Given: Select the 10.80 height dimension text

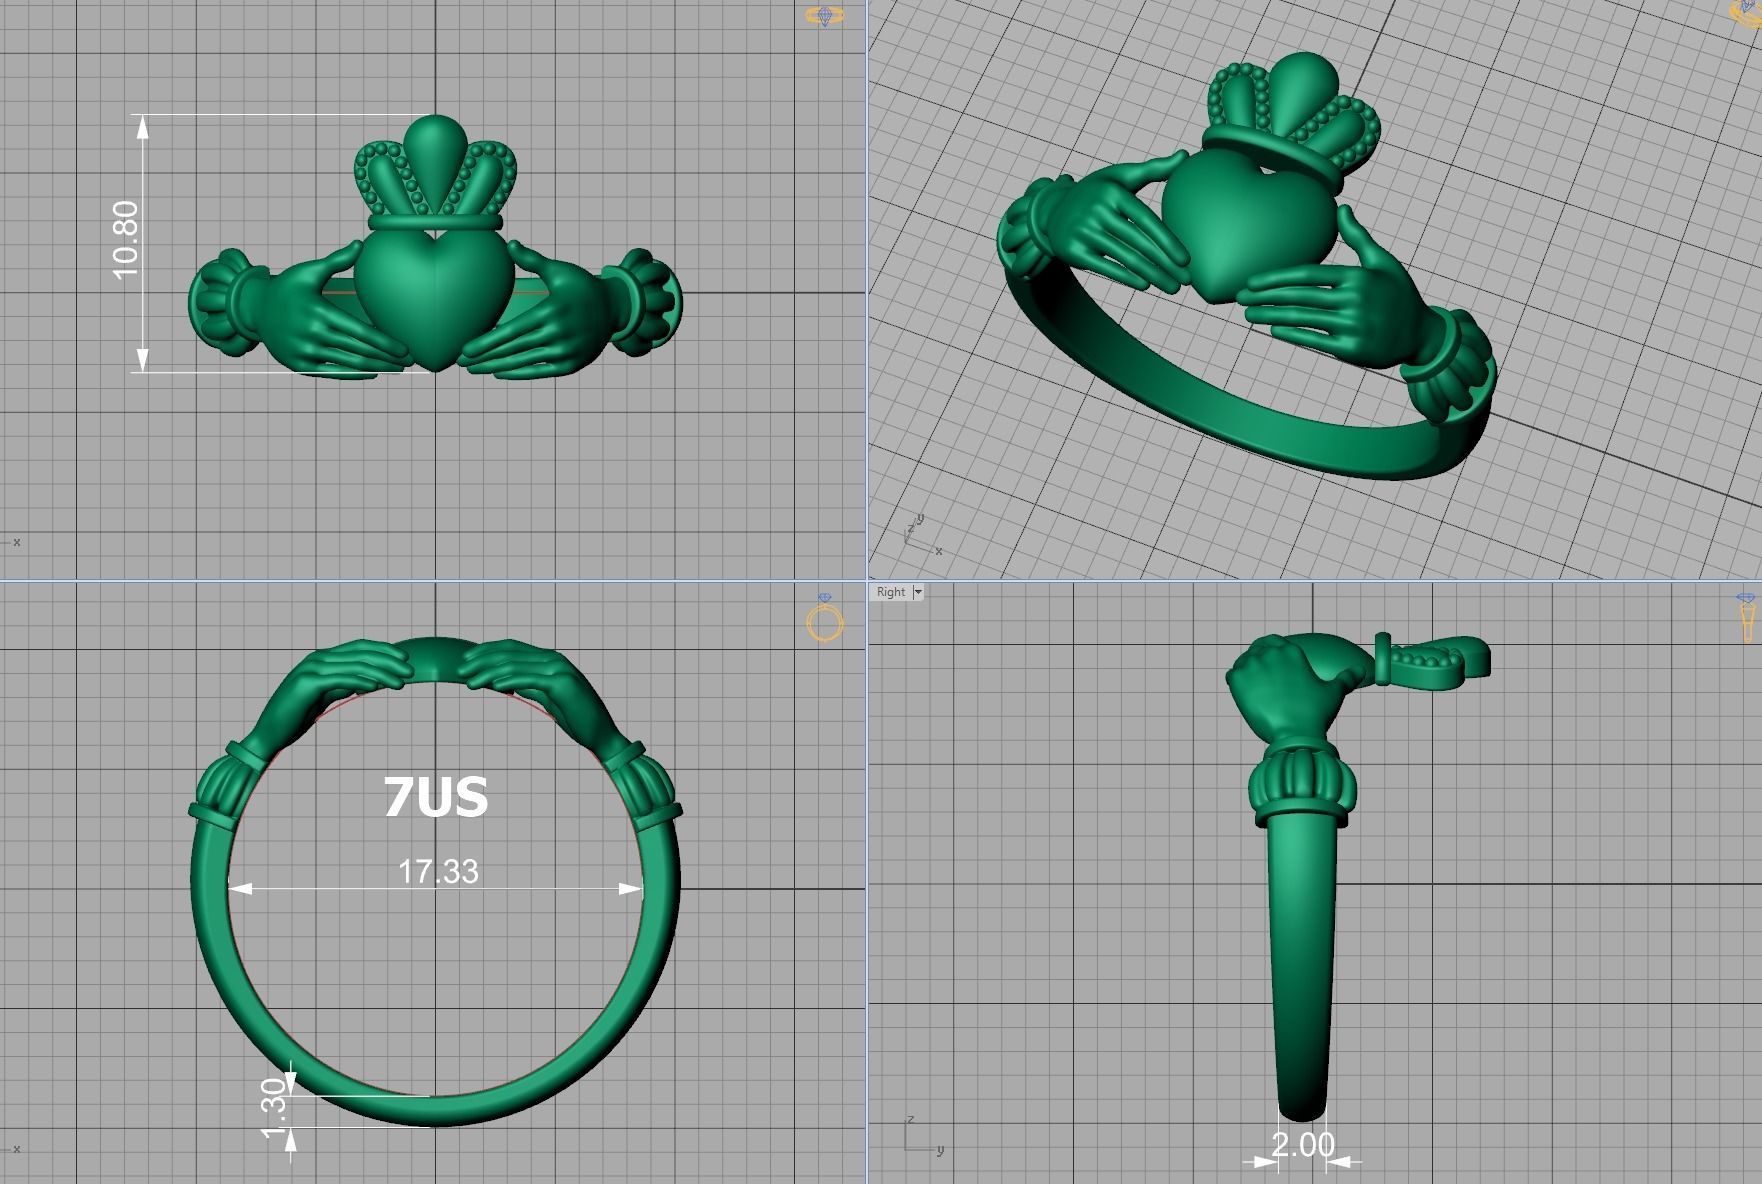Looking at the screenshot, I should click(x=126, y=240).
